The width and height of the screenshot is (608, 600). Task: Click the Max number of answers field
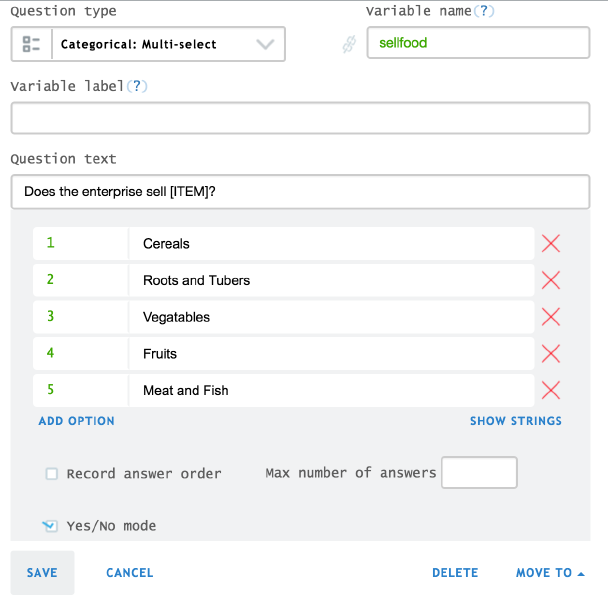pyautogui.click(x=479, y=473)
